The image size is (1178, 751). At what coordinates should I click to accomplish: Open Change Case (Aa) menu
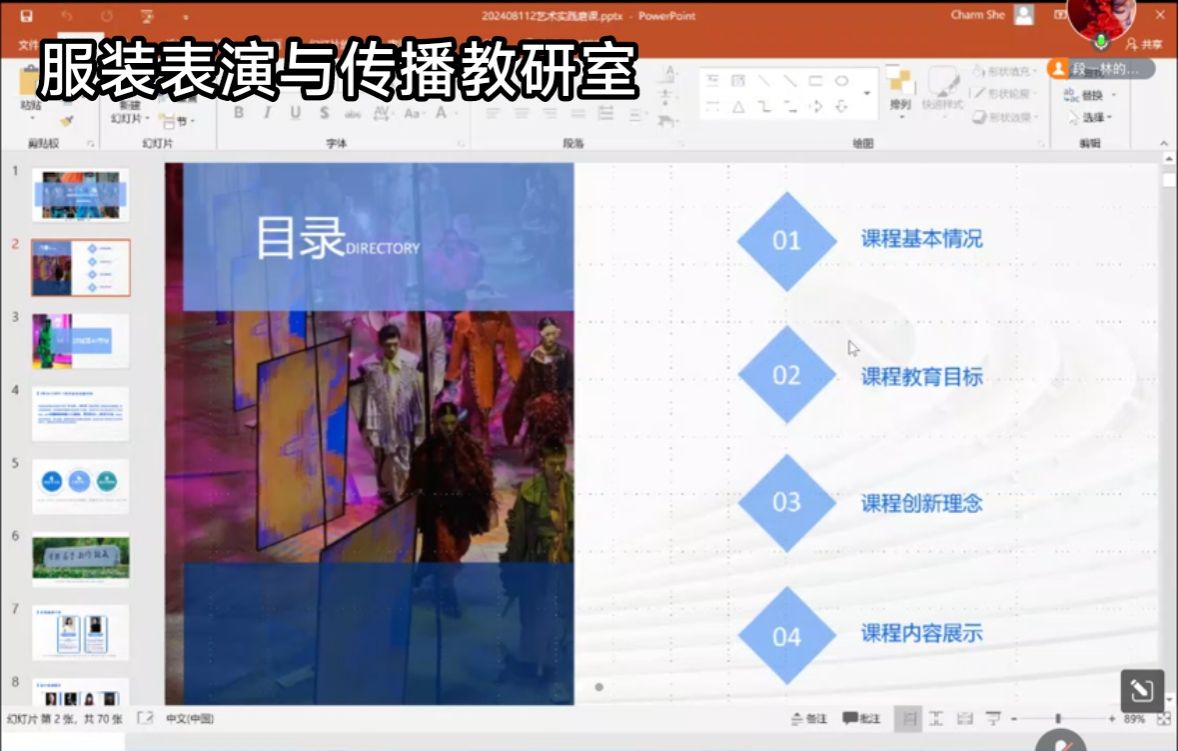point(412,113)
